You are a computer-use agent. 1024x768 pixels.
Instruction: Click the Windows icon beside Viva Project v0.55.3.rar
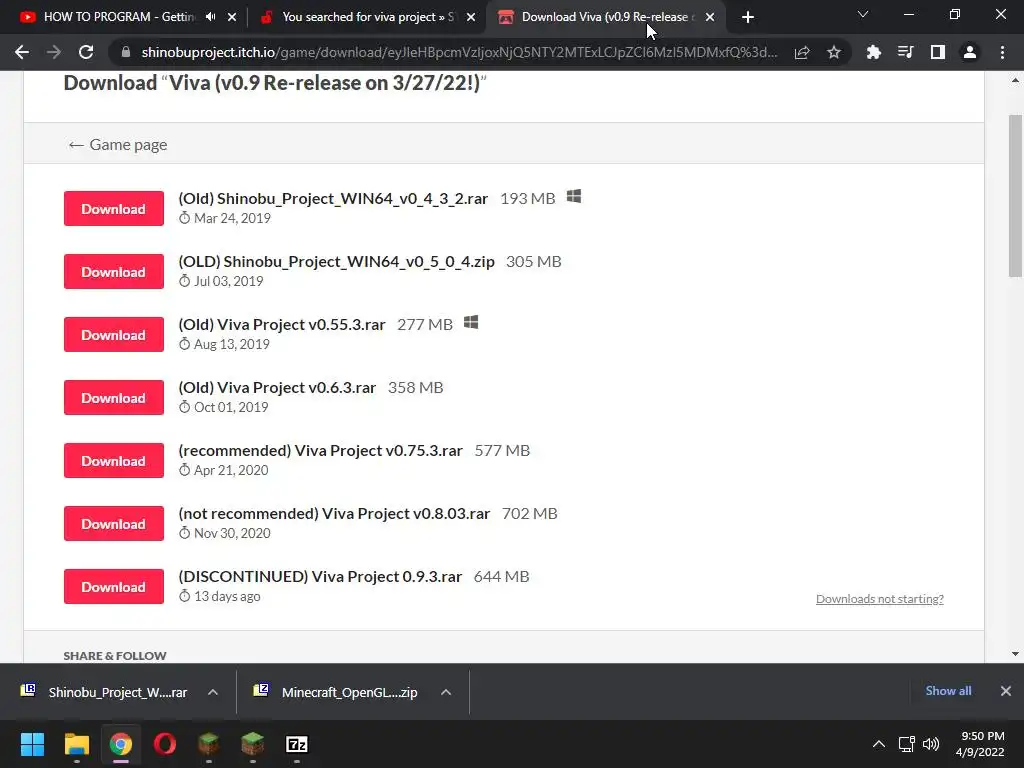click(x=471, y=323)
